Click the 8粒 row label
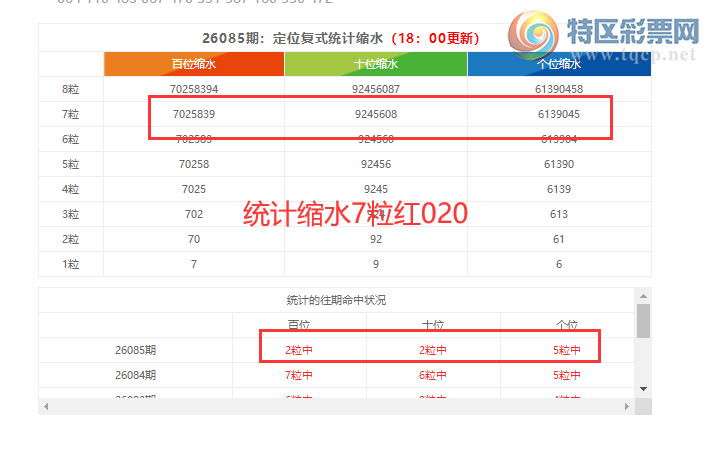 point(71,89)
